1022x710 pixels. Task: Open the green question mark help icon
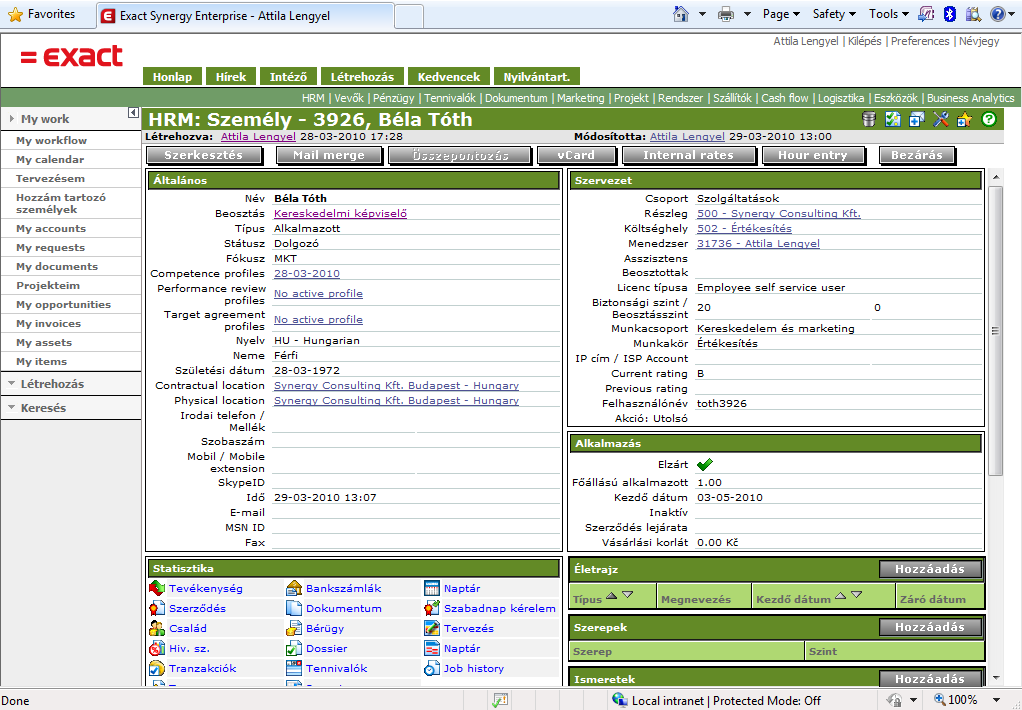pyautogui.click(x=989, y=119)
